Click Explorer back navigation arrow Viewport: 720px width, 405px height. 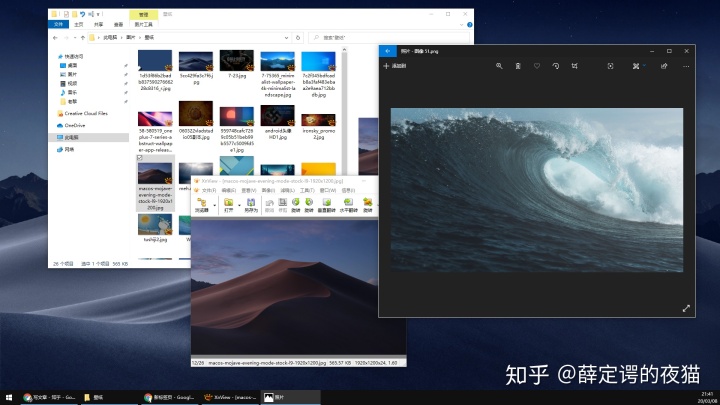[x=56, y=38]
